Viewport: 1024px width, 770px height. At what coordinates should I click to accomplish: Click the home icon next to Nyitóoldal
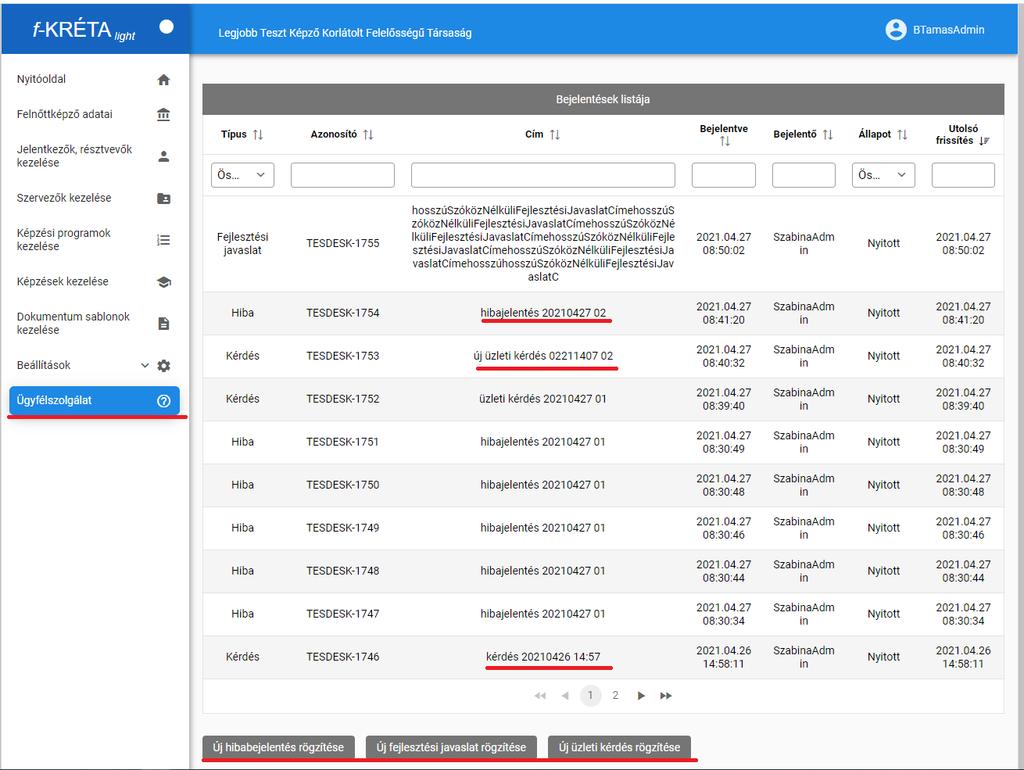tap(163, 80)
